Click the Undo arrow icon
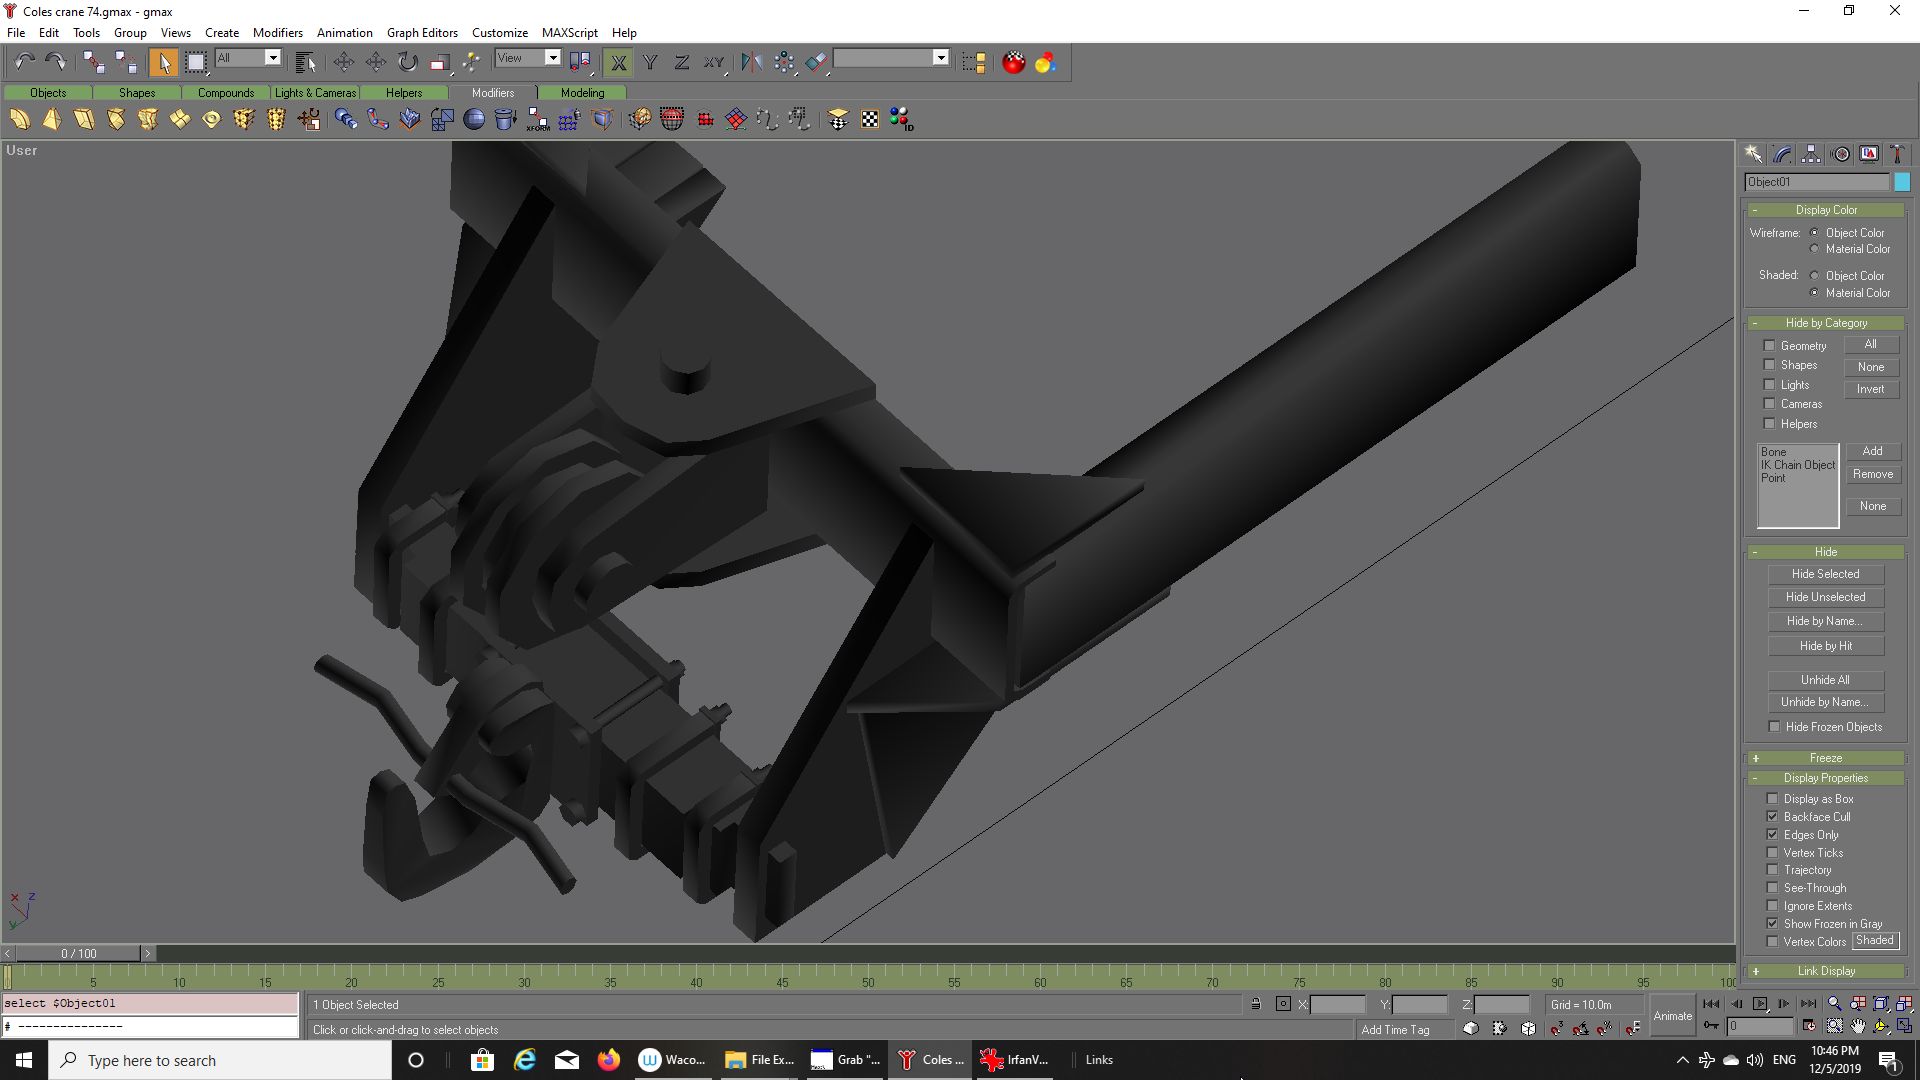Image resolution: width=1920 pixels, height=1080 pixels. [24, 62]
